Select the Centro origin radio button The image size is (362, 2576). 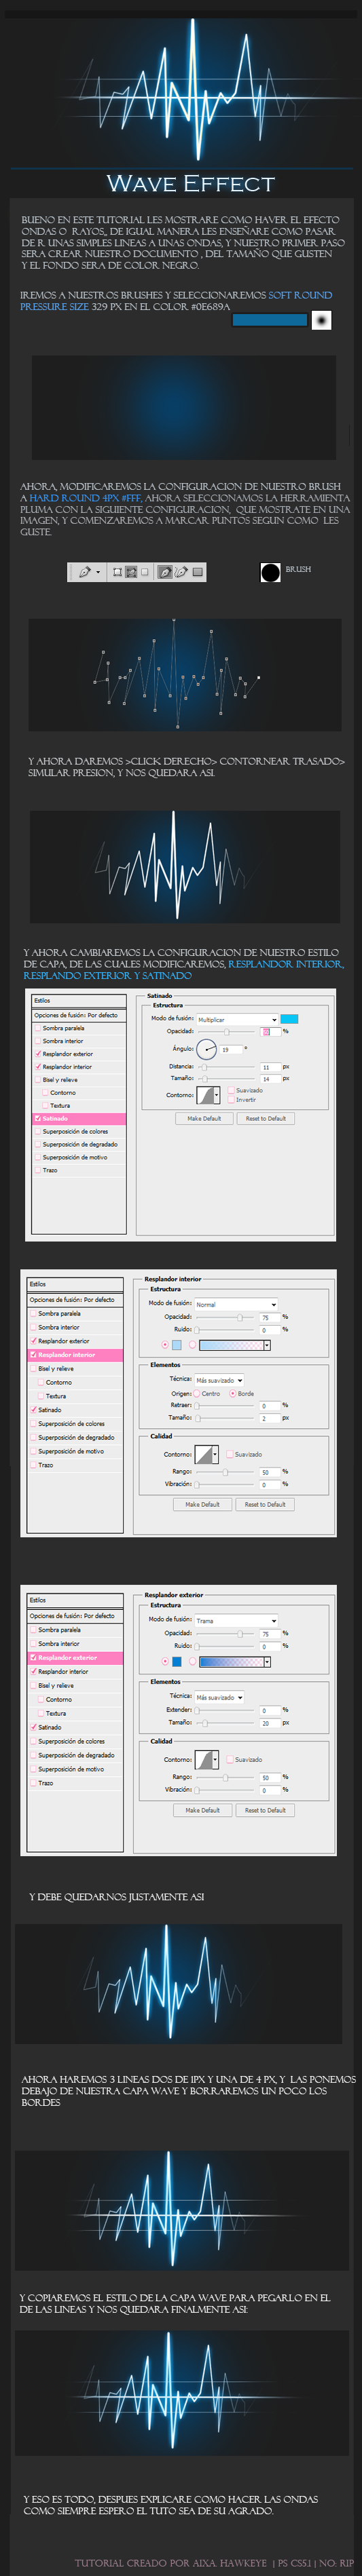[197, 1393]
